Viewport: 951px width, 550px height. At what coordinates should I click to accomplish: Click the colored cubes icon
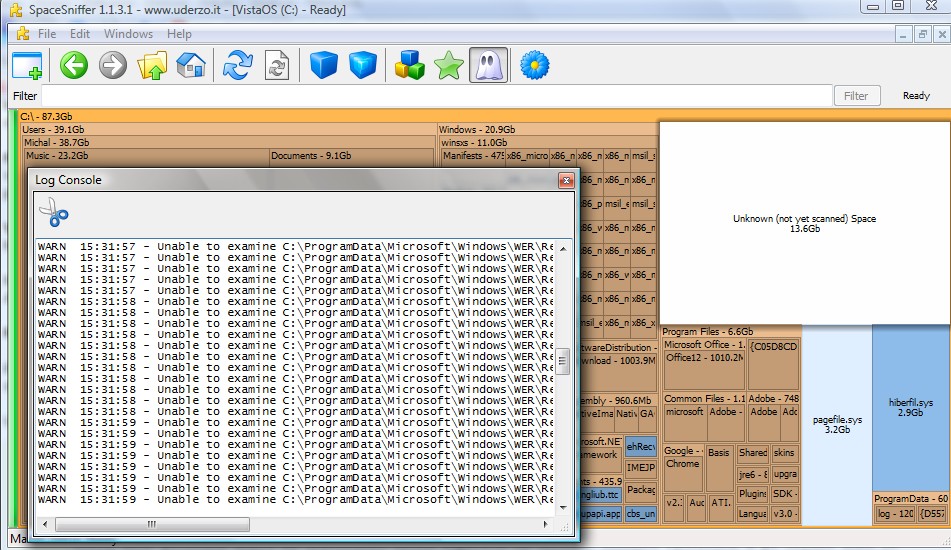tap(410, 66)
